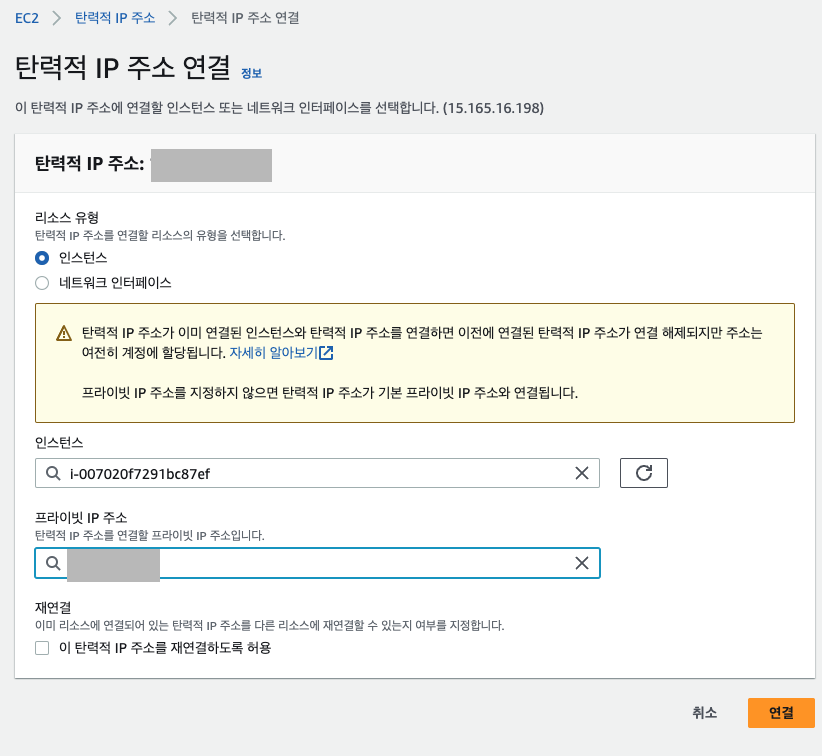The width and height of the screenshot is (822, 756).
Task: Open the 정보 info link
Action: (251, 73)
